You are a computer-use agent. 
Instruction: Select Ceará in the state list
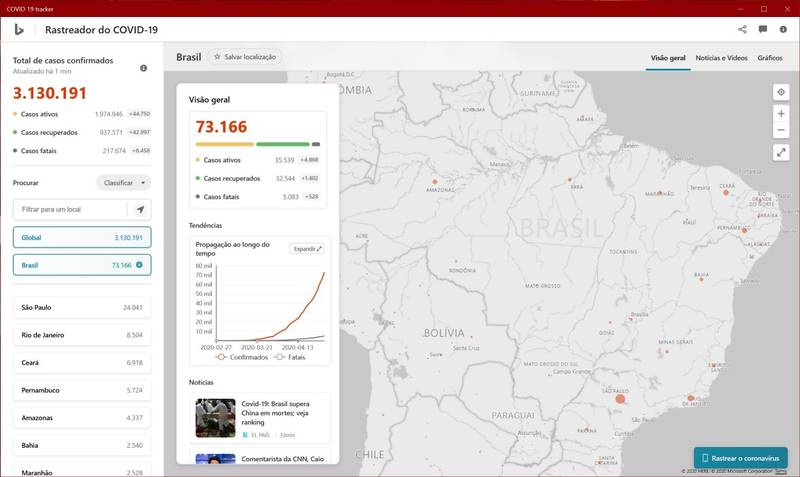pos(82,363)
